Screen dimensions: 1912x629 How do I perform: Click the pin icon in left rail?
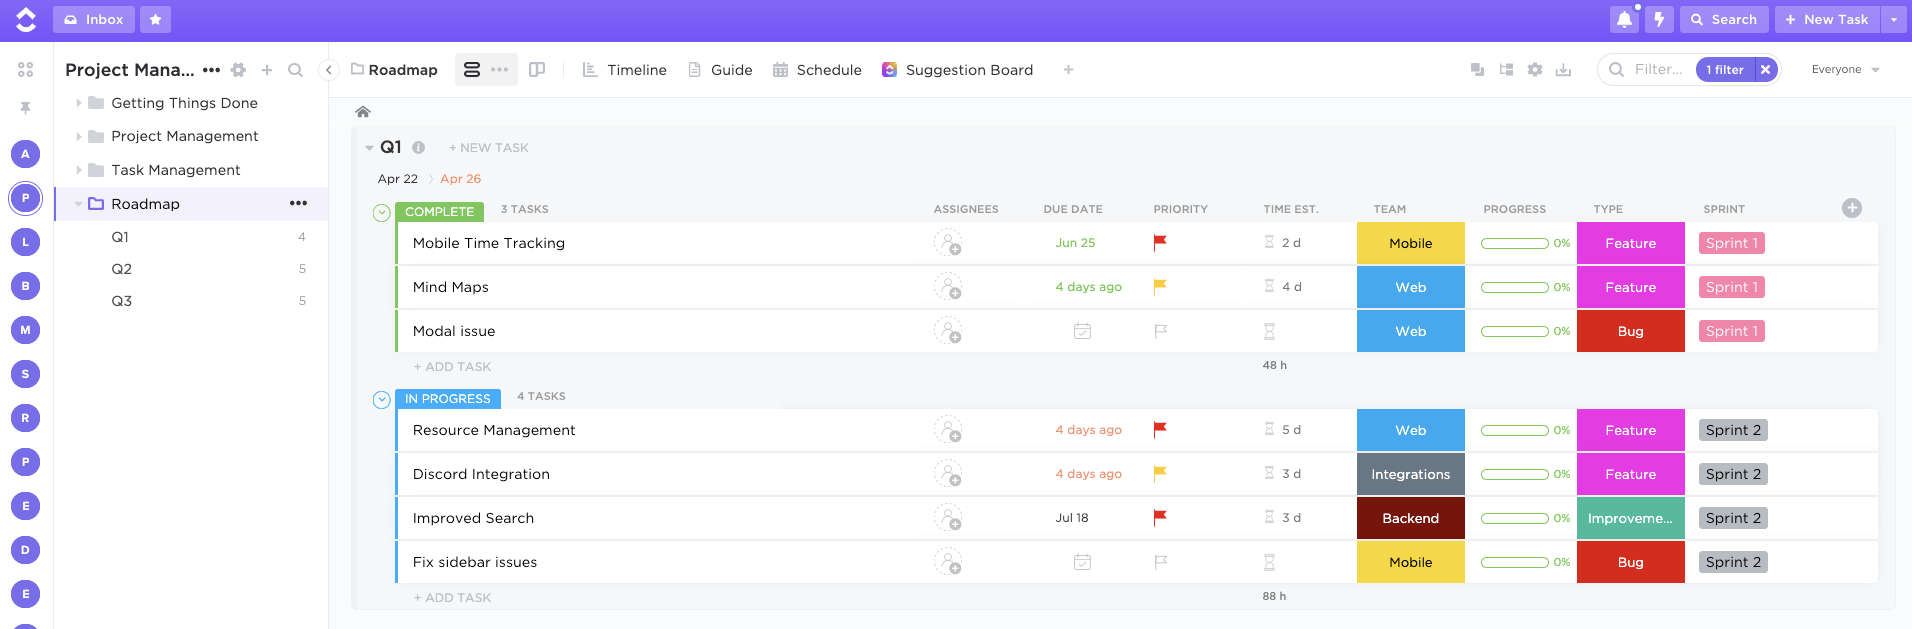pyautogui.click(x=26, y=108)
